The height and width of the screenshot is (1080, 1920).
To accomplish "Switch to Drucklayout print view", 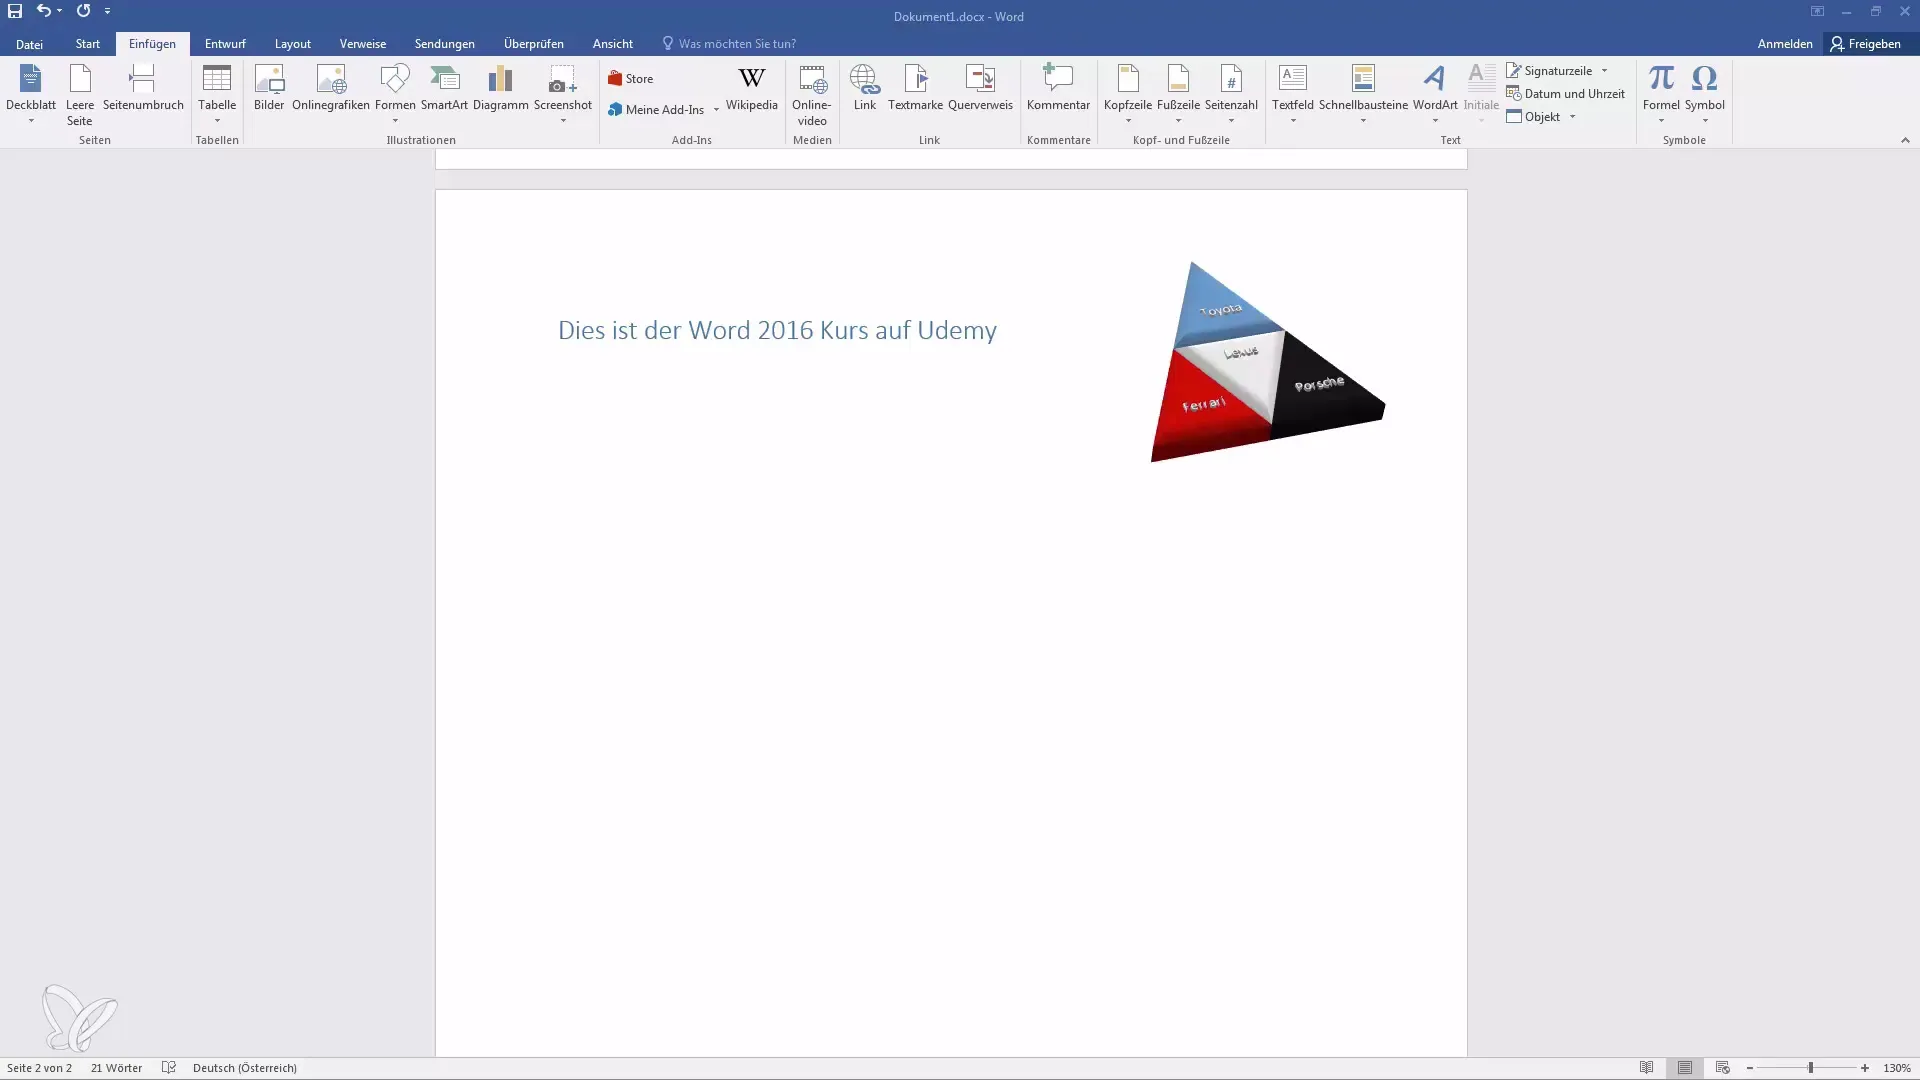I will click(x=1685, y=1068).
